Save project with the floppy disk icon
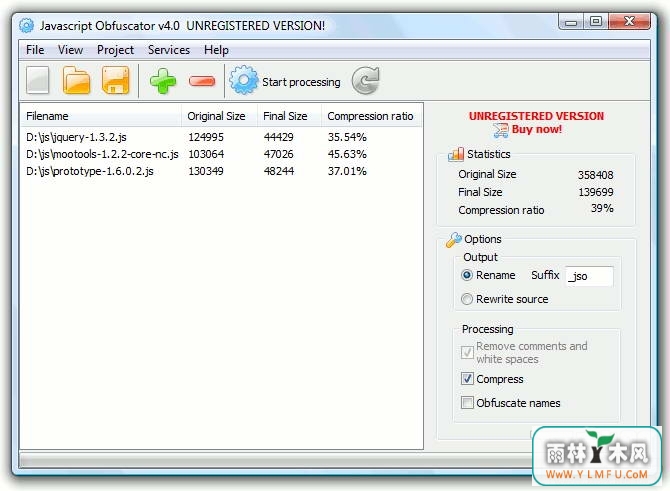This screenshot has height=491, width=670. tap(115, 80)
